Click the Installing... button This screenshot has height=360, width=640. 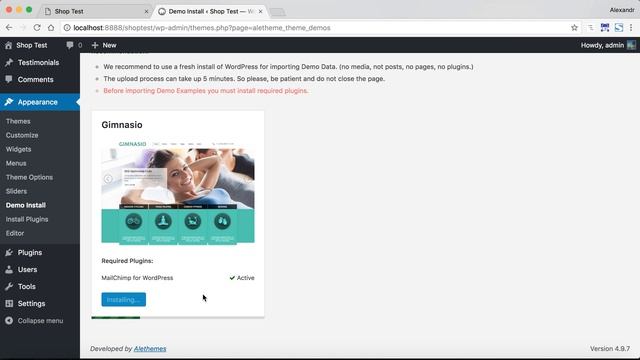click(124, 300)
